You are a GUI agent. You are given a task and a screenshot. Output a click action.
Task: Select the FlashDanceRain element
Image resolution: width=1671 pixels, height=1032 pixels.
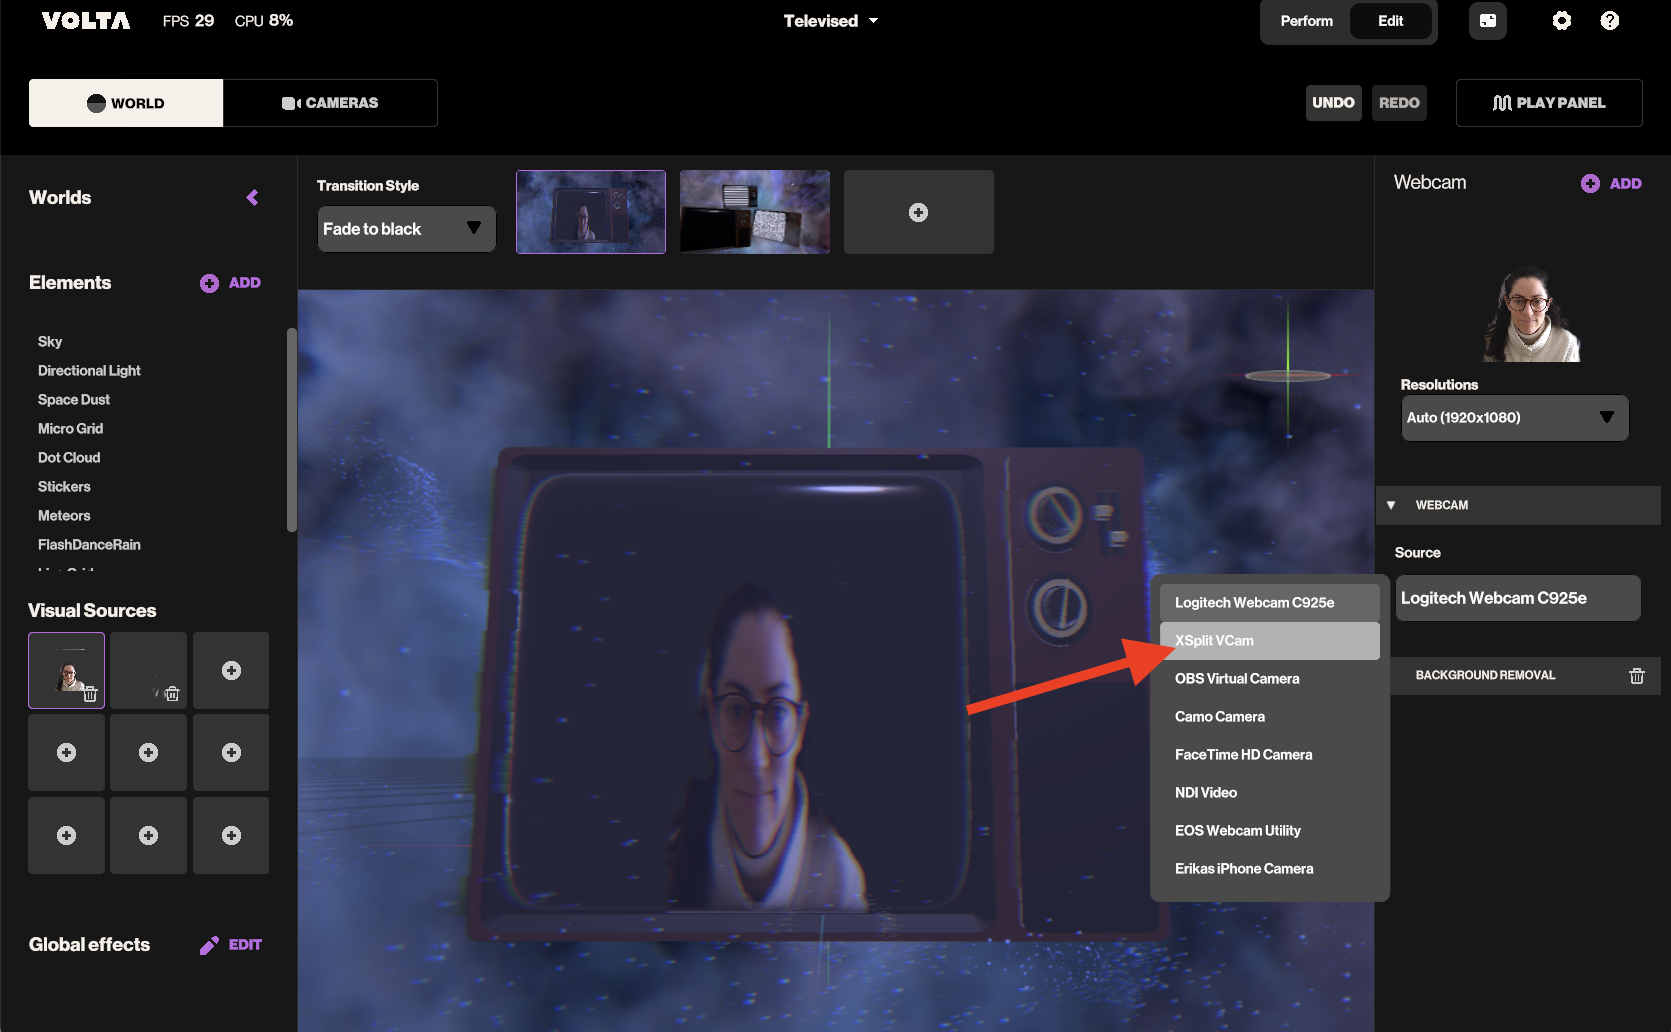click(x=89, y=545)
